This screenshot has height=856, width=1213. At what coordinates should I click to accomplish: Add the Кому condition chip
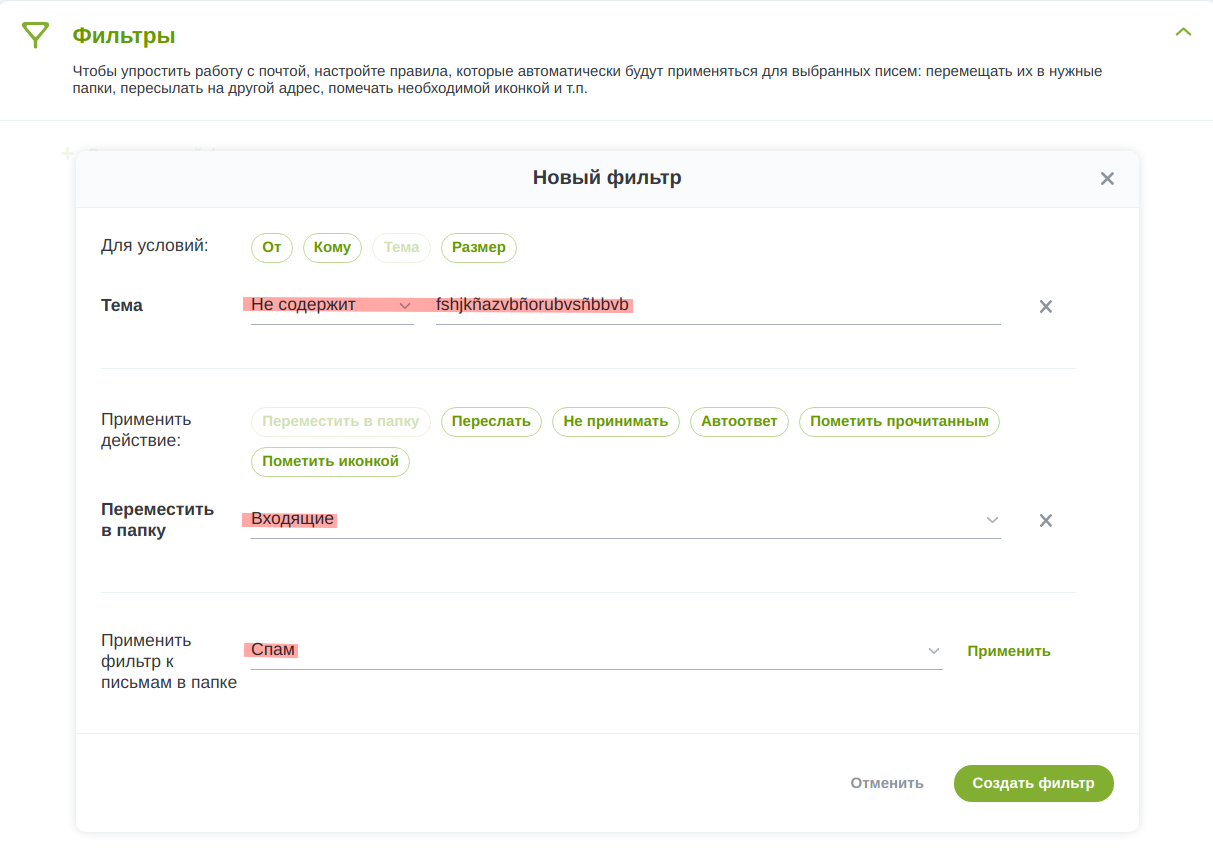coord(332,247)
